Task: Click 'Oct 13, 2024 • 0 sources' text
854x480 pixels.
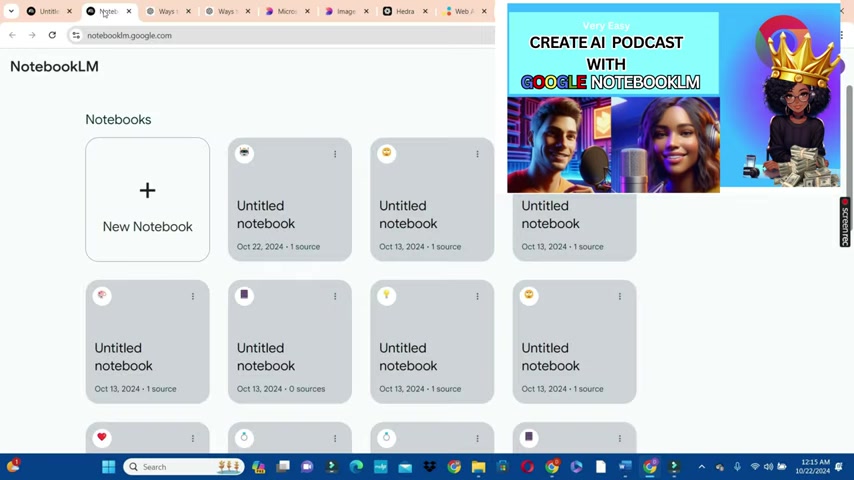Action: (x=281, y=389)
